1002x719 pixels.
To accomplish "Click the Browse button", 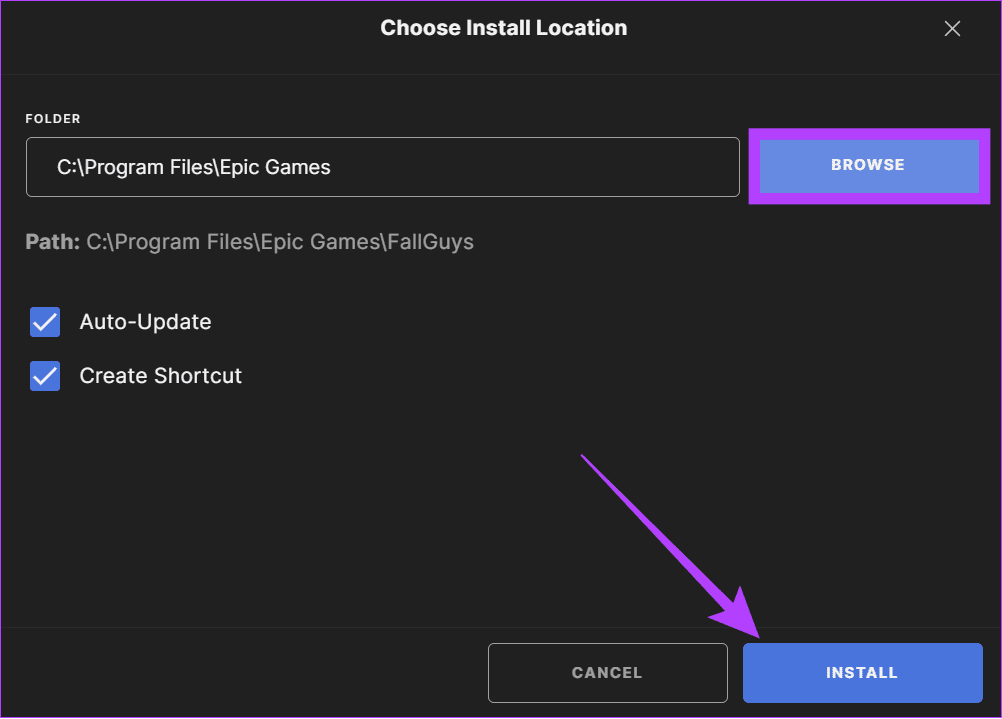I will click(x=867, y=165).
